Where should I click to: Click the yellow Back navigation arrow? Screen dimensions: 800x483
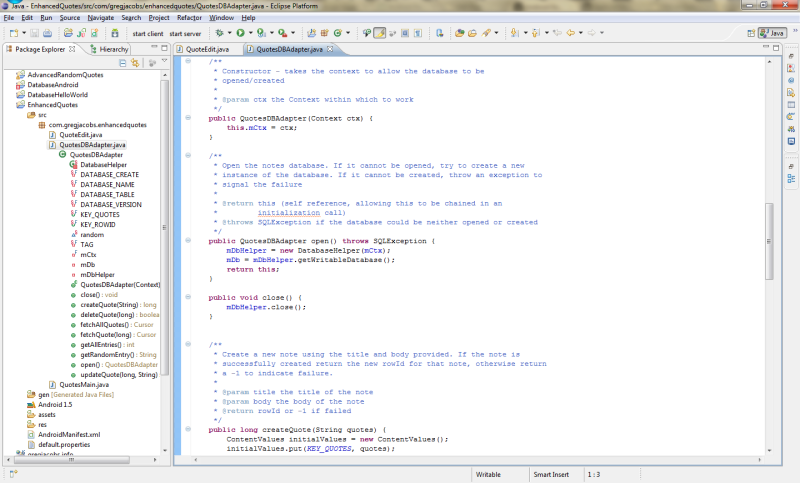pyautogui.click(x=572, y=33)
